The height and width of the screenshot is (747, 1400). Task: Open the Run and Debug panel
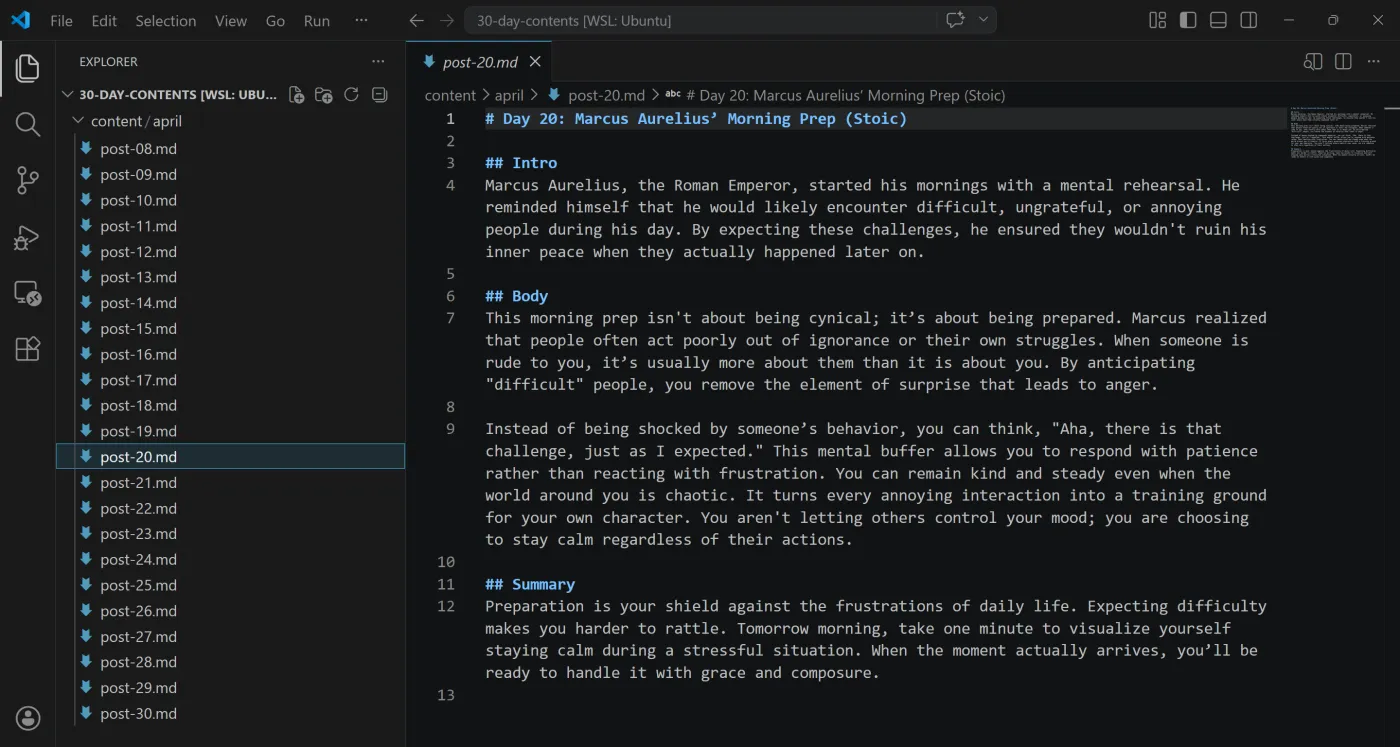(x=27, y=237)
